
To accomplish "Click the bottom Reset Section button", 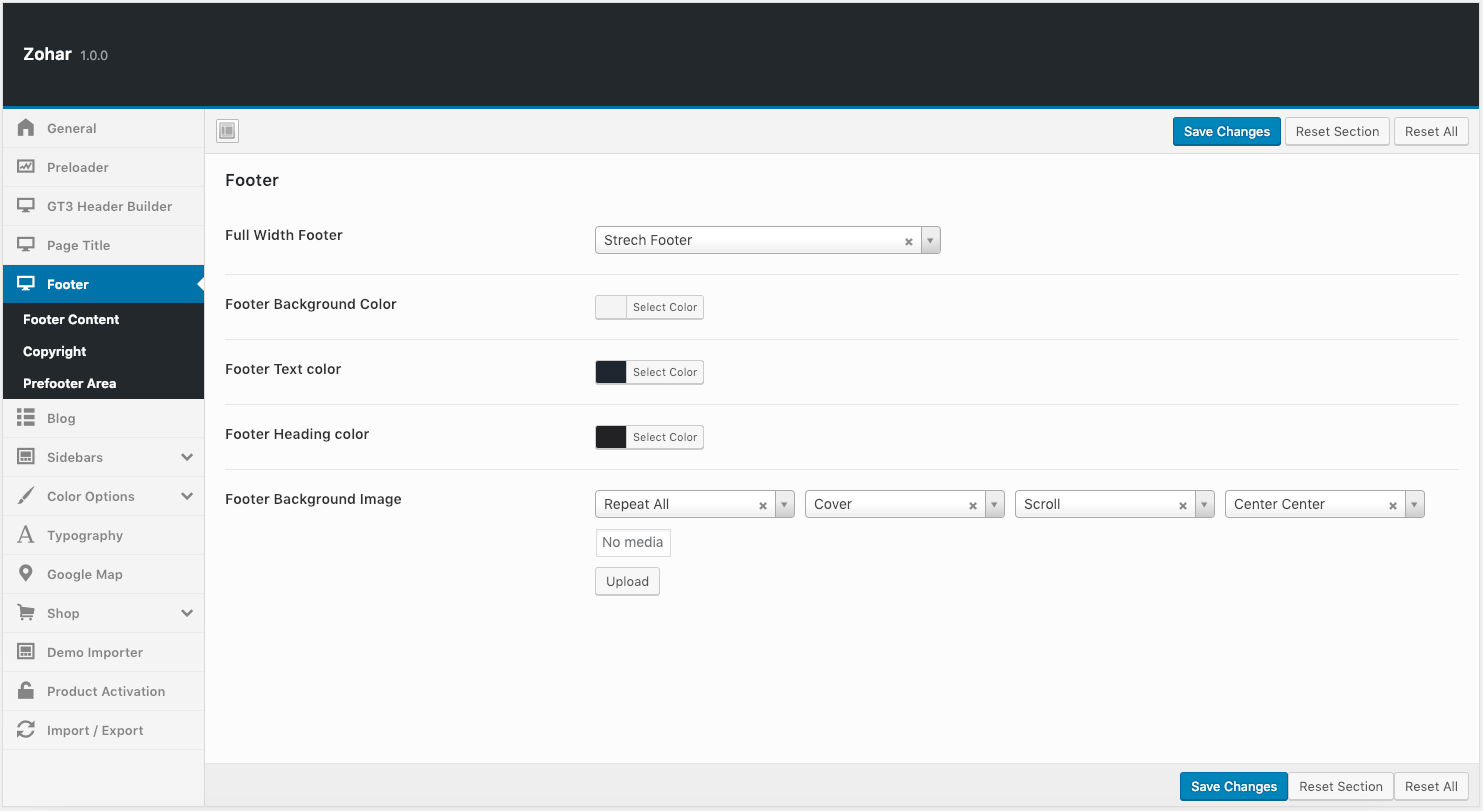I will coord(1341,786).
